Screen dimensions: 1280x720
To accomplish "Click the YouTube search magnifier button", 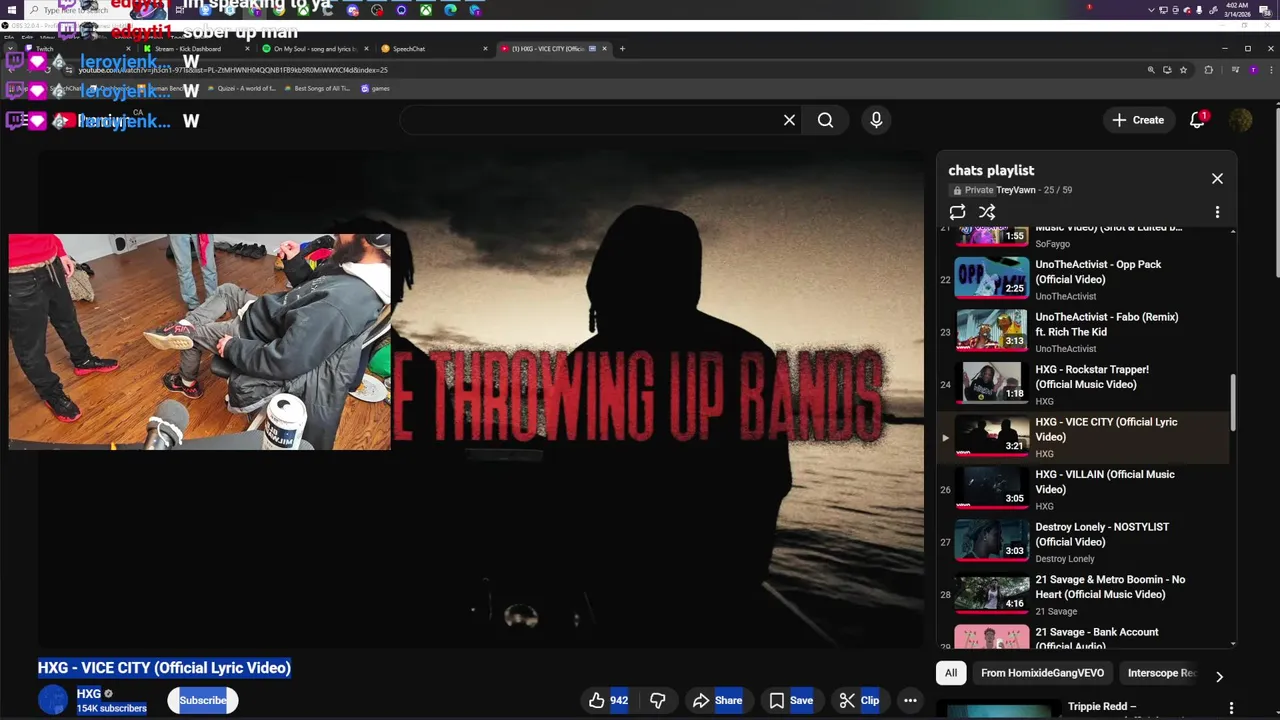I will (x=825, y=120).
